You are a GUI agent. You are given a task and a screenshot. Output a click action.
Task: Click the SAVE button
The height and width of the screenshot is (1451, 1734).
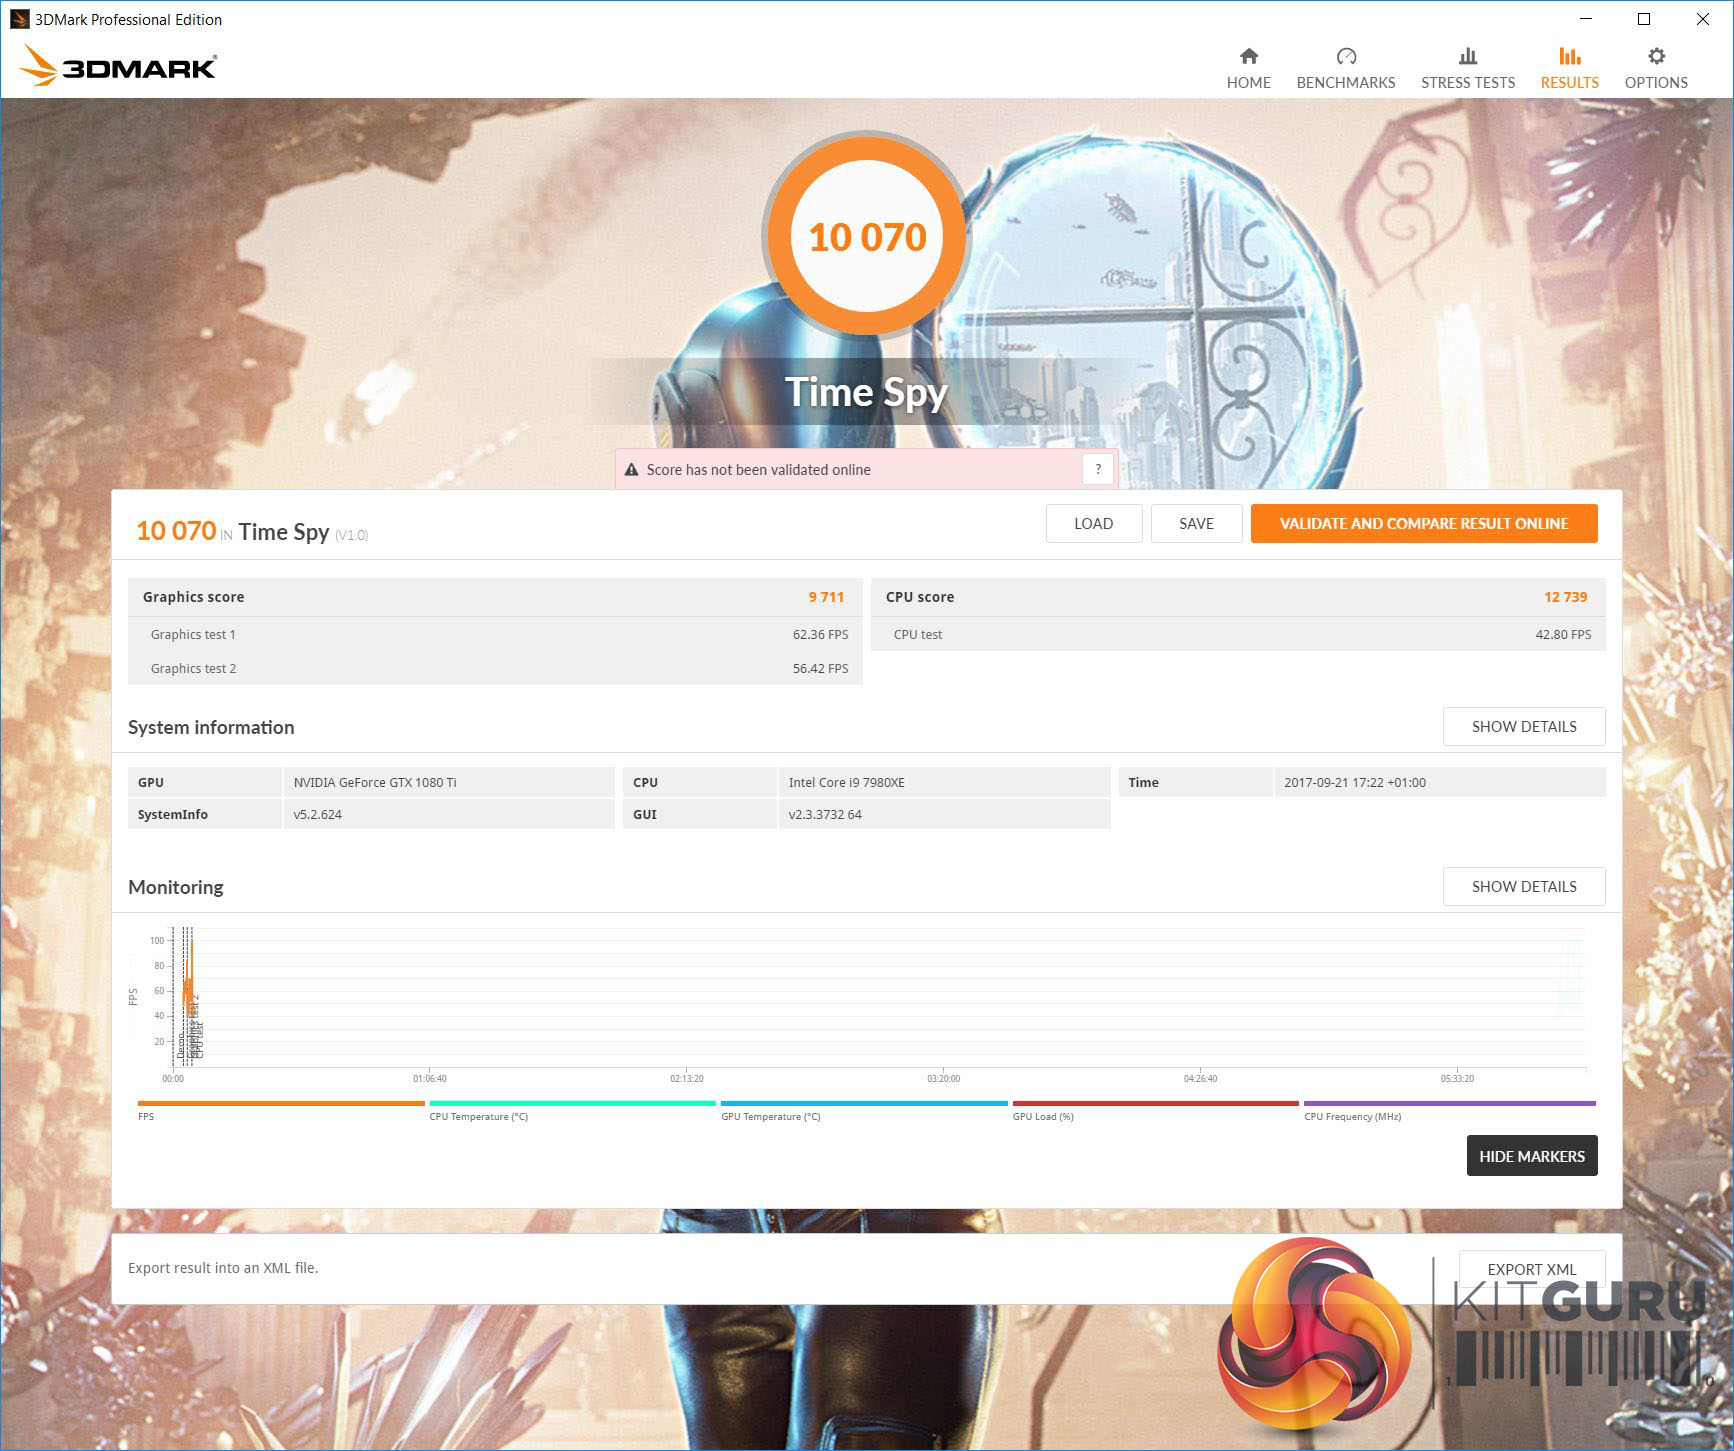(1196, 524)
